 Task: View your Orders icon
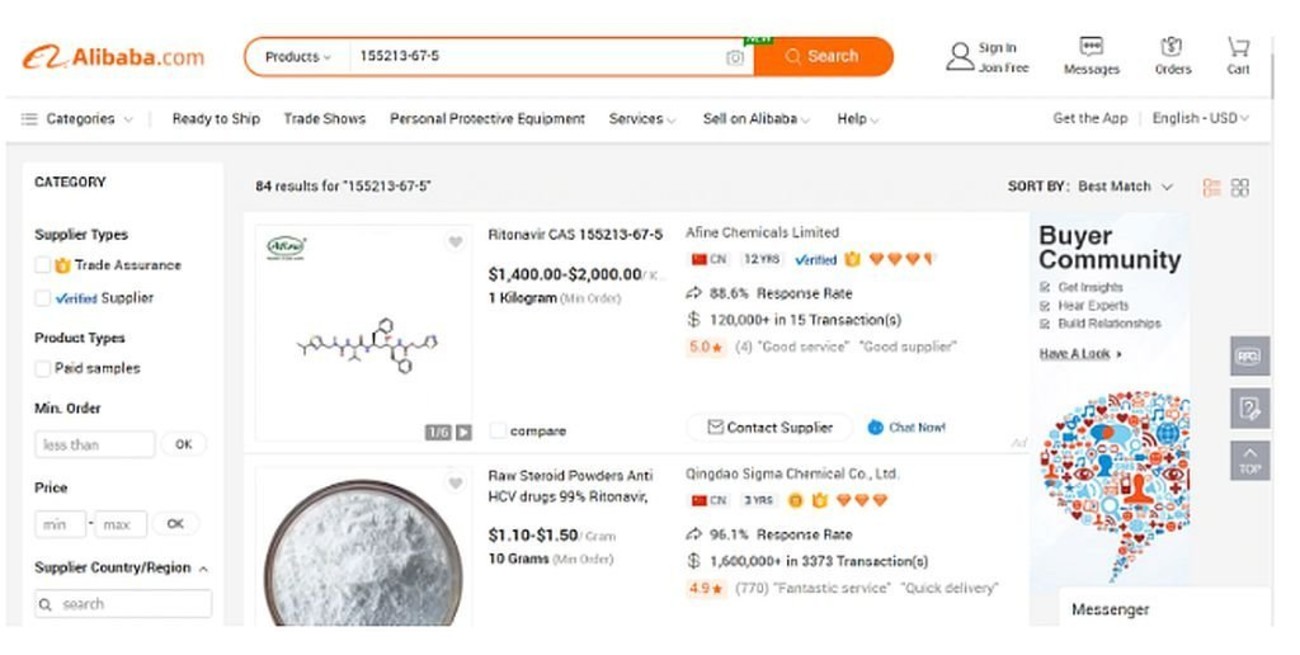(1172, 50)
